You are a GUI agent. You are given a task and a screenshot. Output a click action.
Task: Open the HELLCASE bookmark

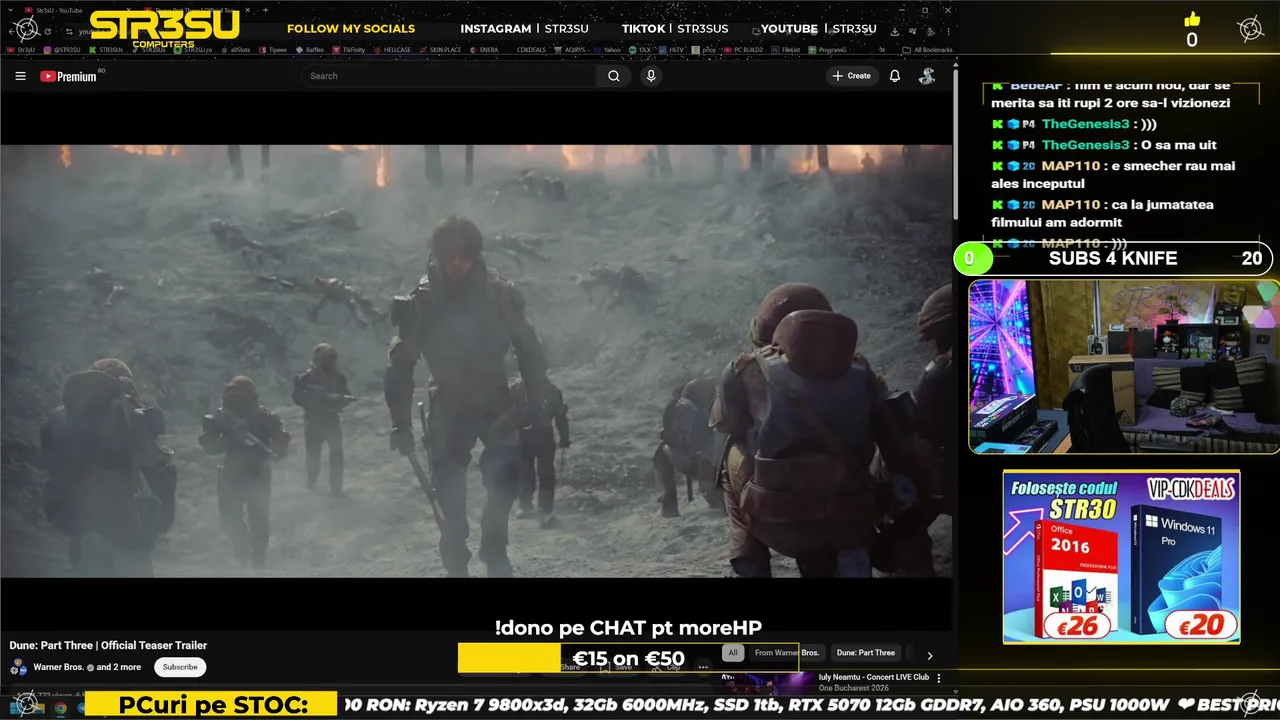[392, 50]
